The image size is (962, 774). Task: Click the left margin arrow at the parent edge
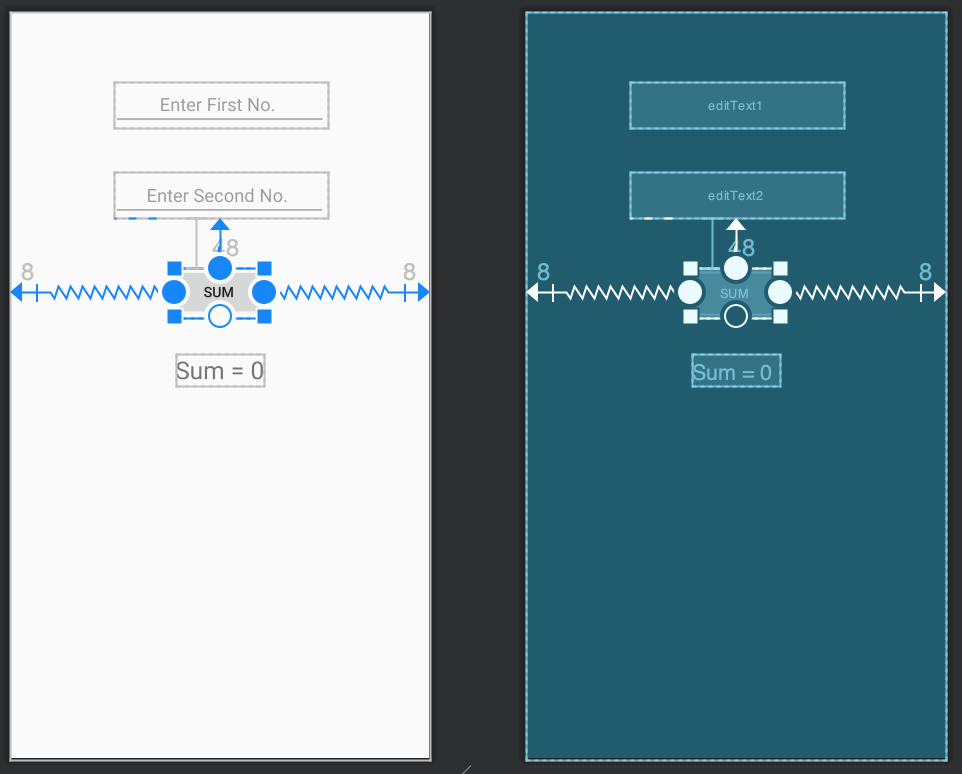[x=18, y=292]
